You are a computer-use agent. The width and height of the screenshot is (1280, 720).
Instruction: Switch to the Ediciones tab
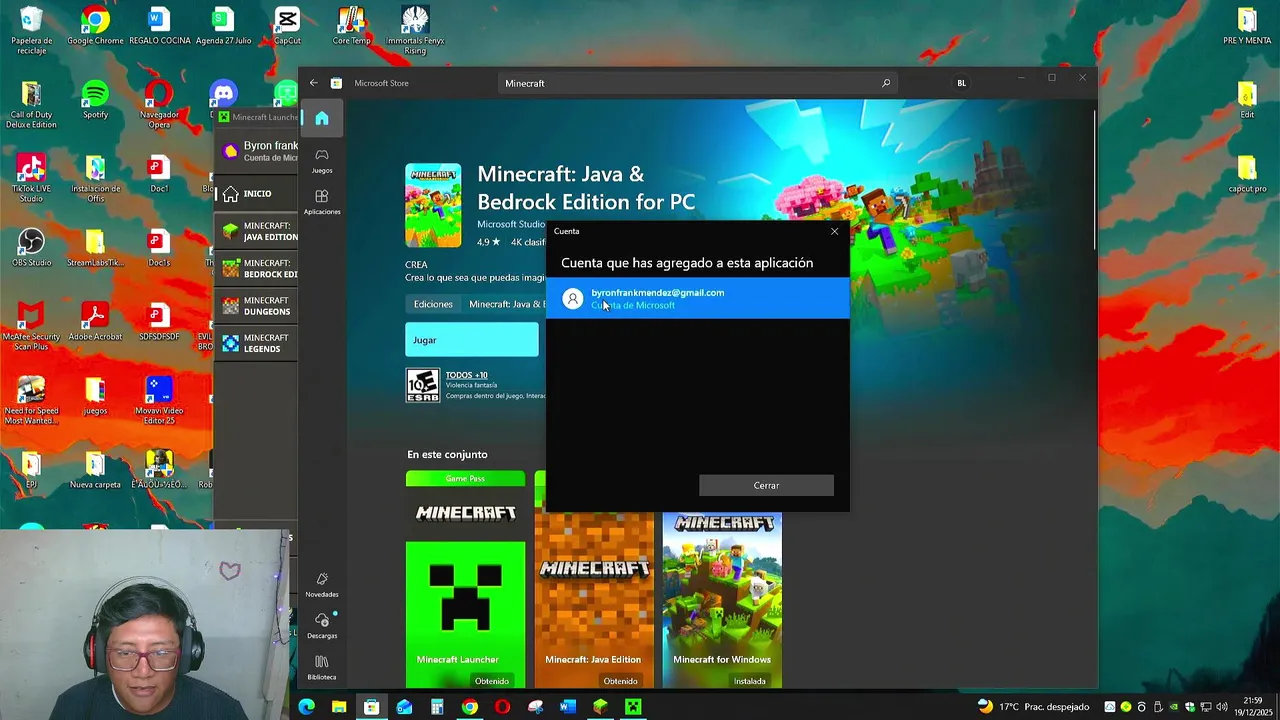click(x=433, y=304)
